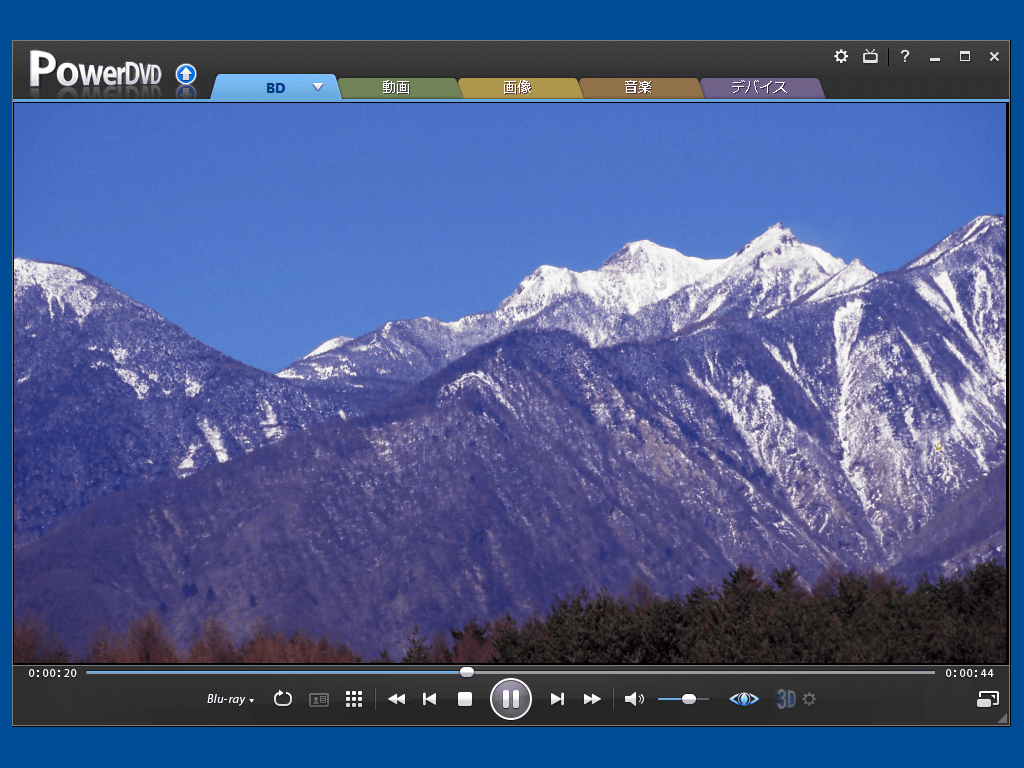Fast forward the video

tap(592, 699)
